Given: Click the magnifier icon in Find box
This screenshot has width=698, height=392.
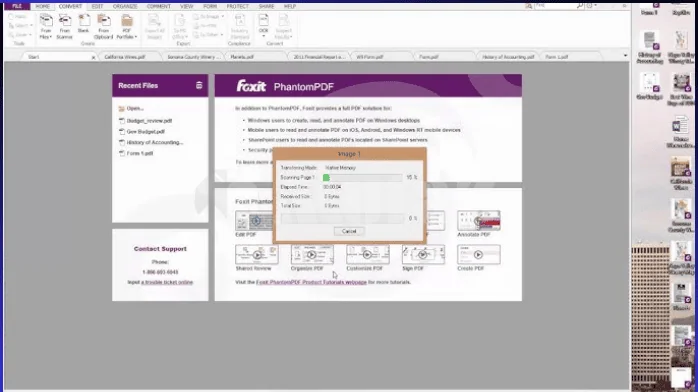Looking at the screenshot, I should (580, 6).
